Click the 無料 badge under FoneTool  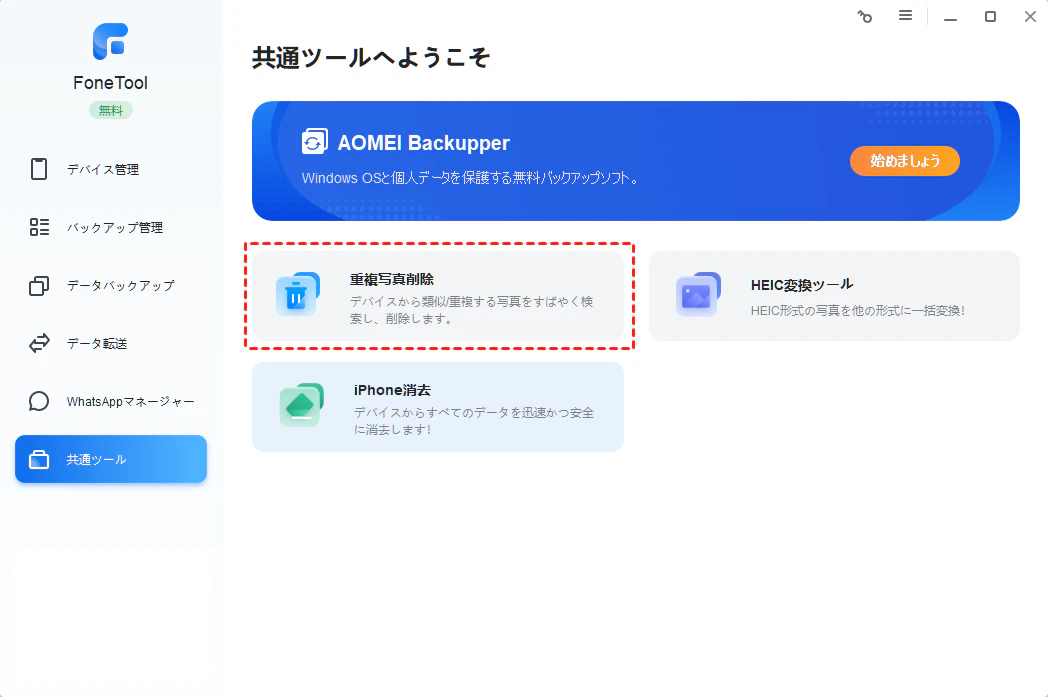click(x=111, y=110)
